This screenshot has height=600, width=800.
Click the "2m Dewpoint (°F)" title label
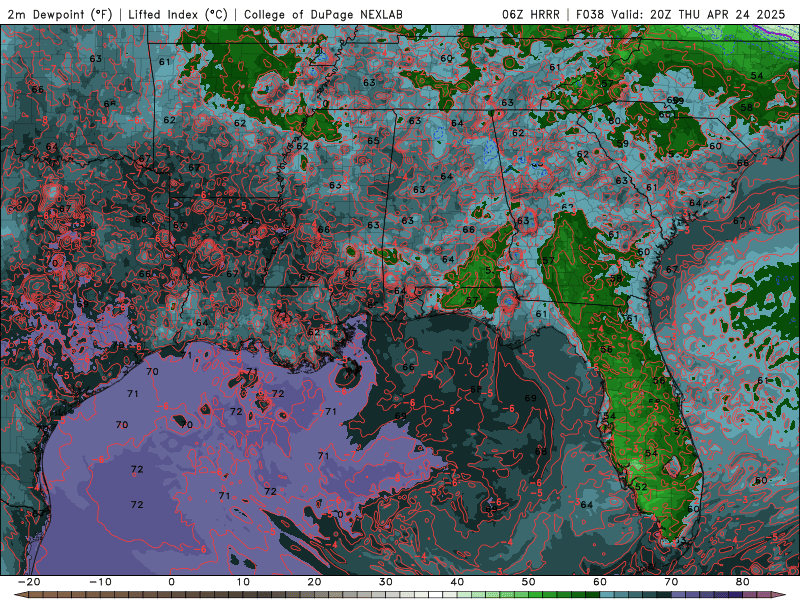pos(60,14)
